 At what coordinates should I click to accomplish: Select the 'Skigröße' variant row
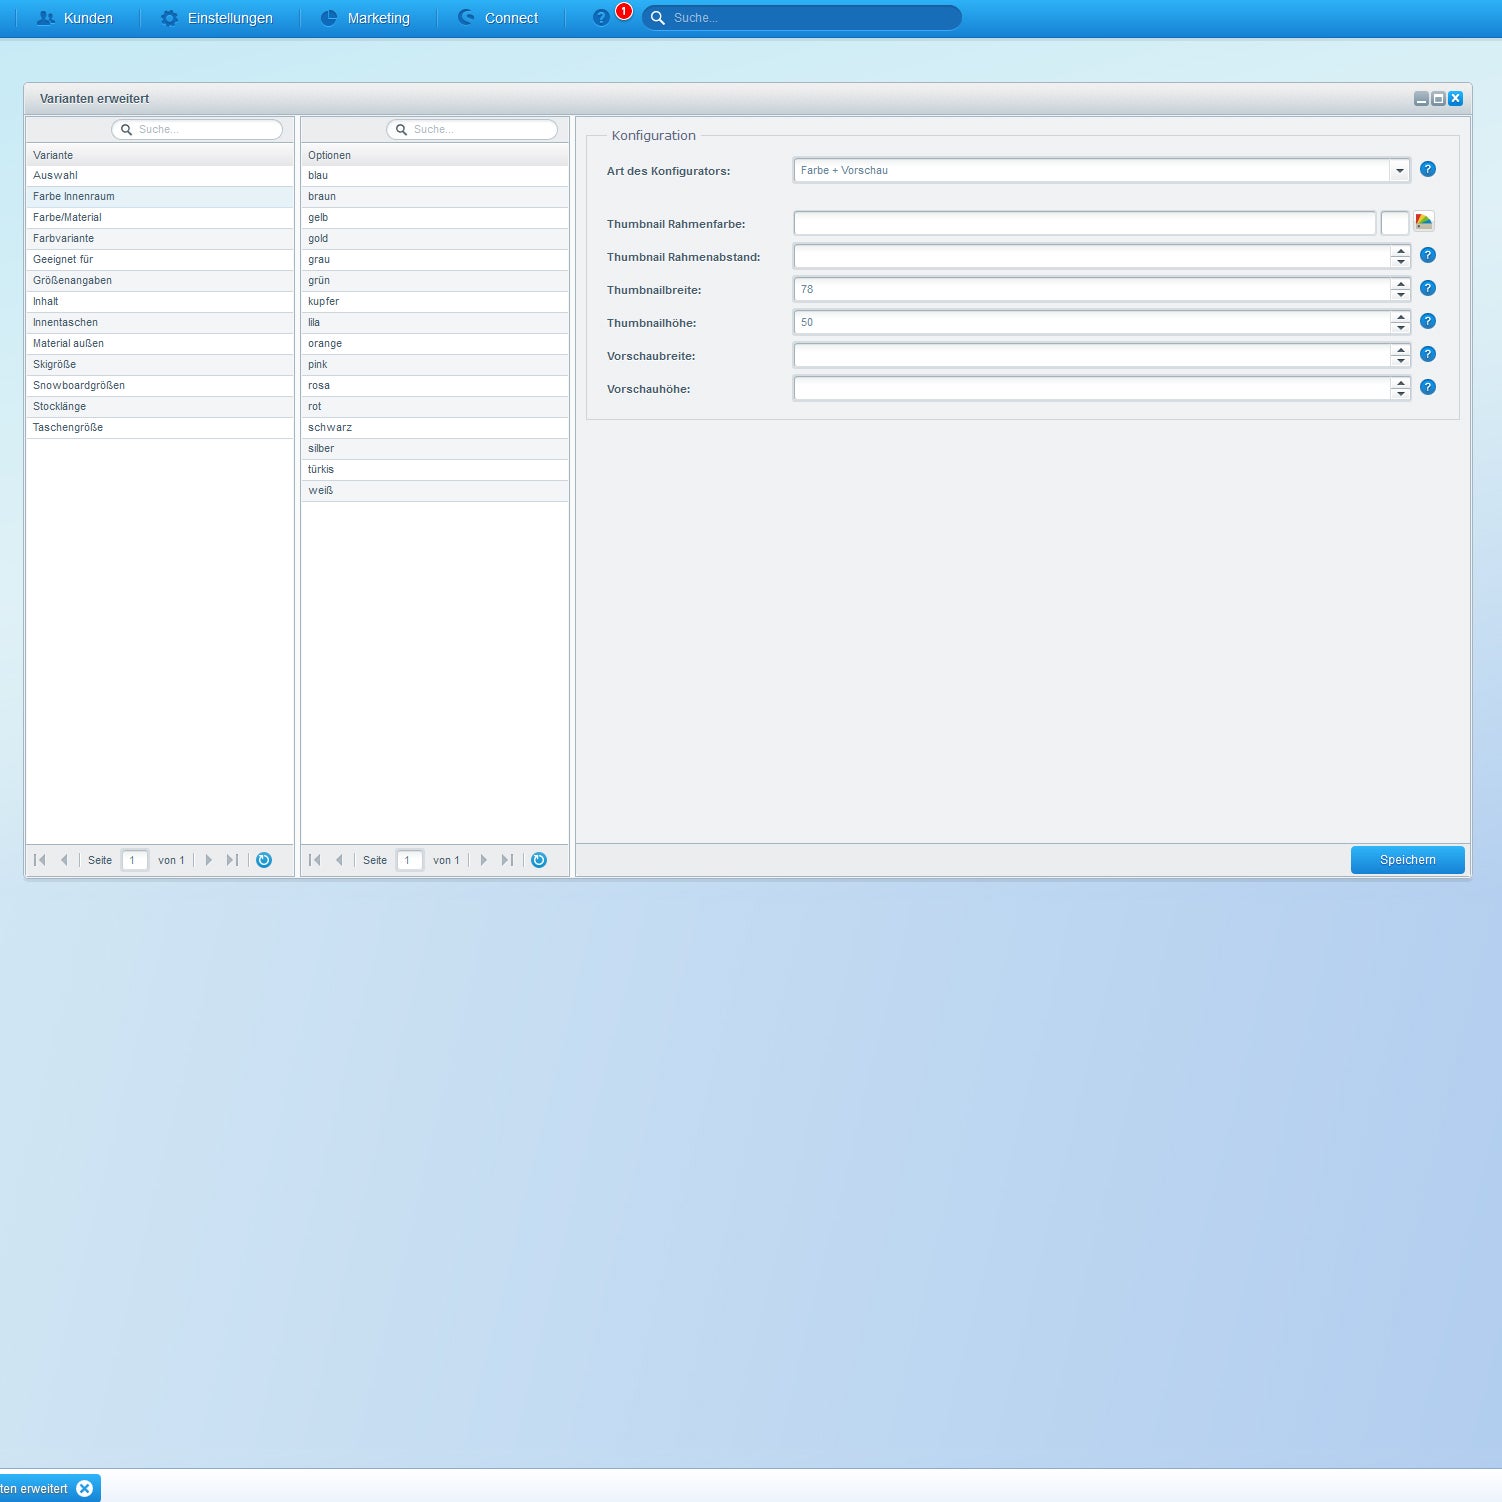tap(160, 365)
